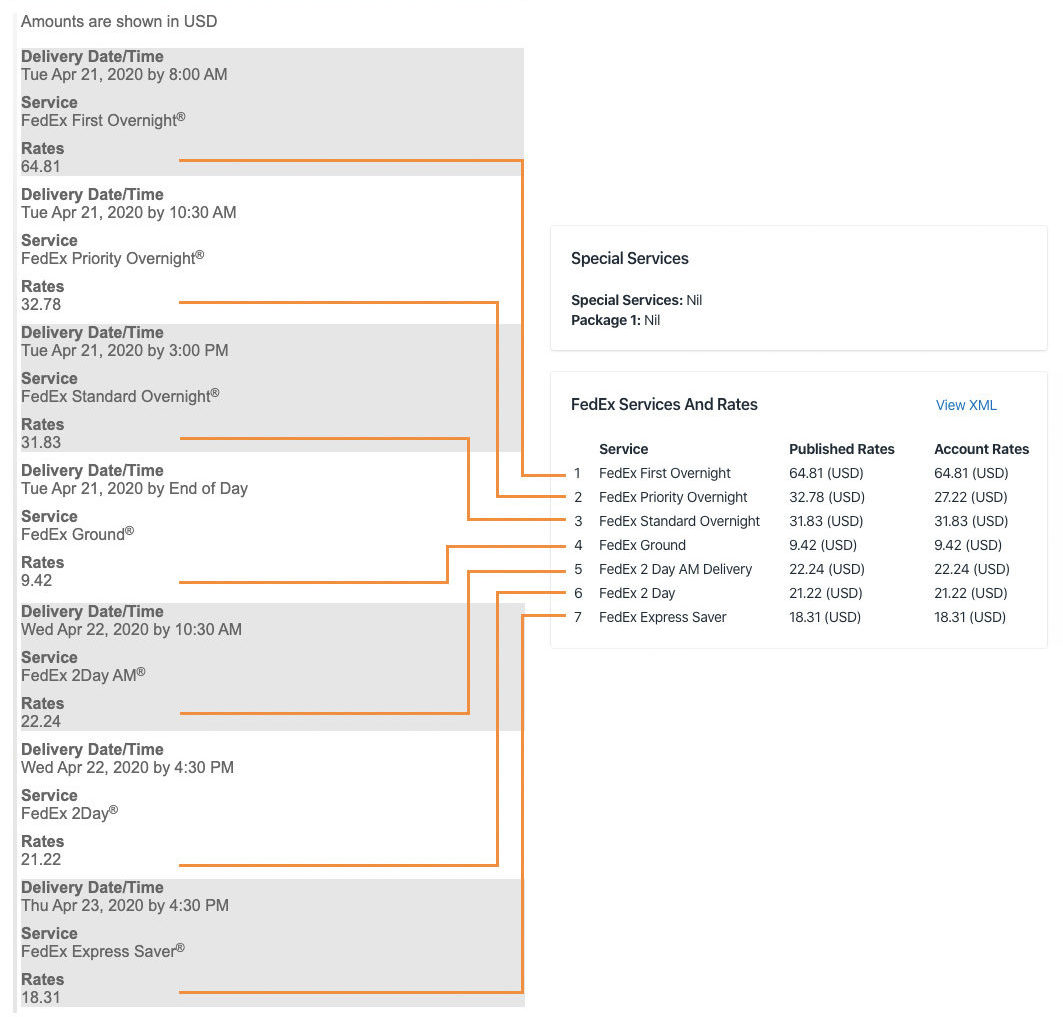Click the Account Rates column header
Viewport: 1063px width, 1017px height.
coord(980,449)
